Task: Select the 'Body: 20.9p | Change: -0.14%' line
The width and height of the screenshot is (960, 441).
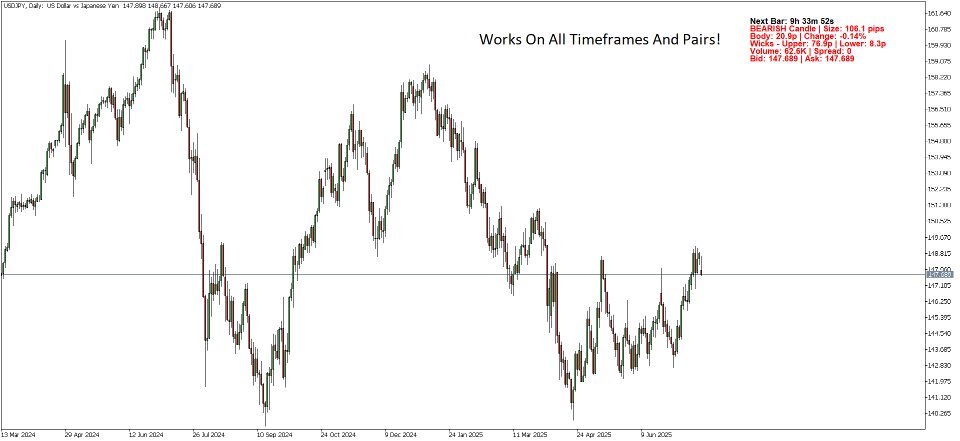Action: click(x=808, y=36)
